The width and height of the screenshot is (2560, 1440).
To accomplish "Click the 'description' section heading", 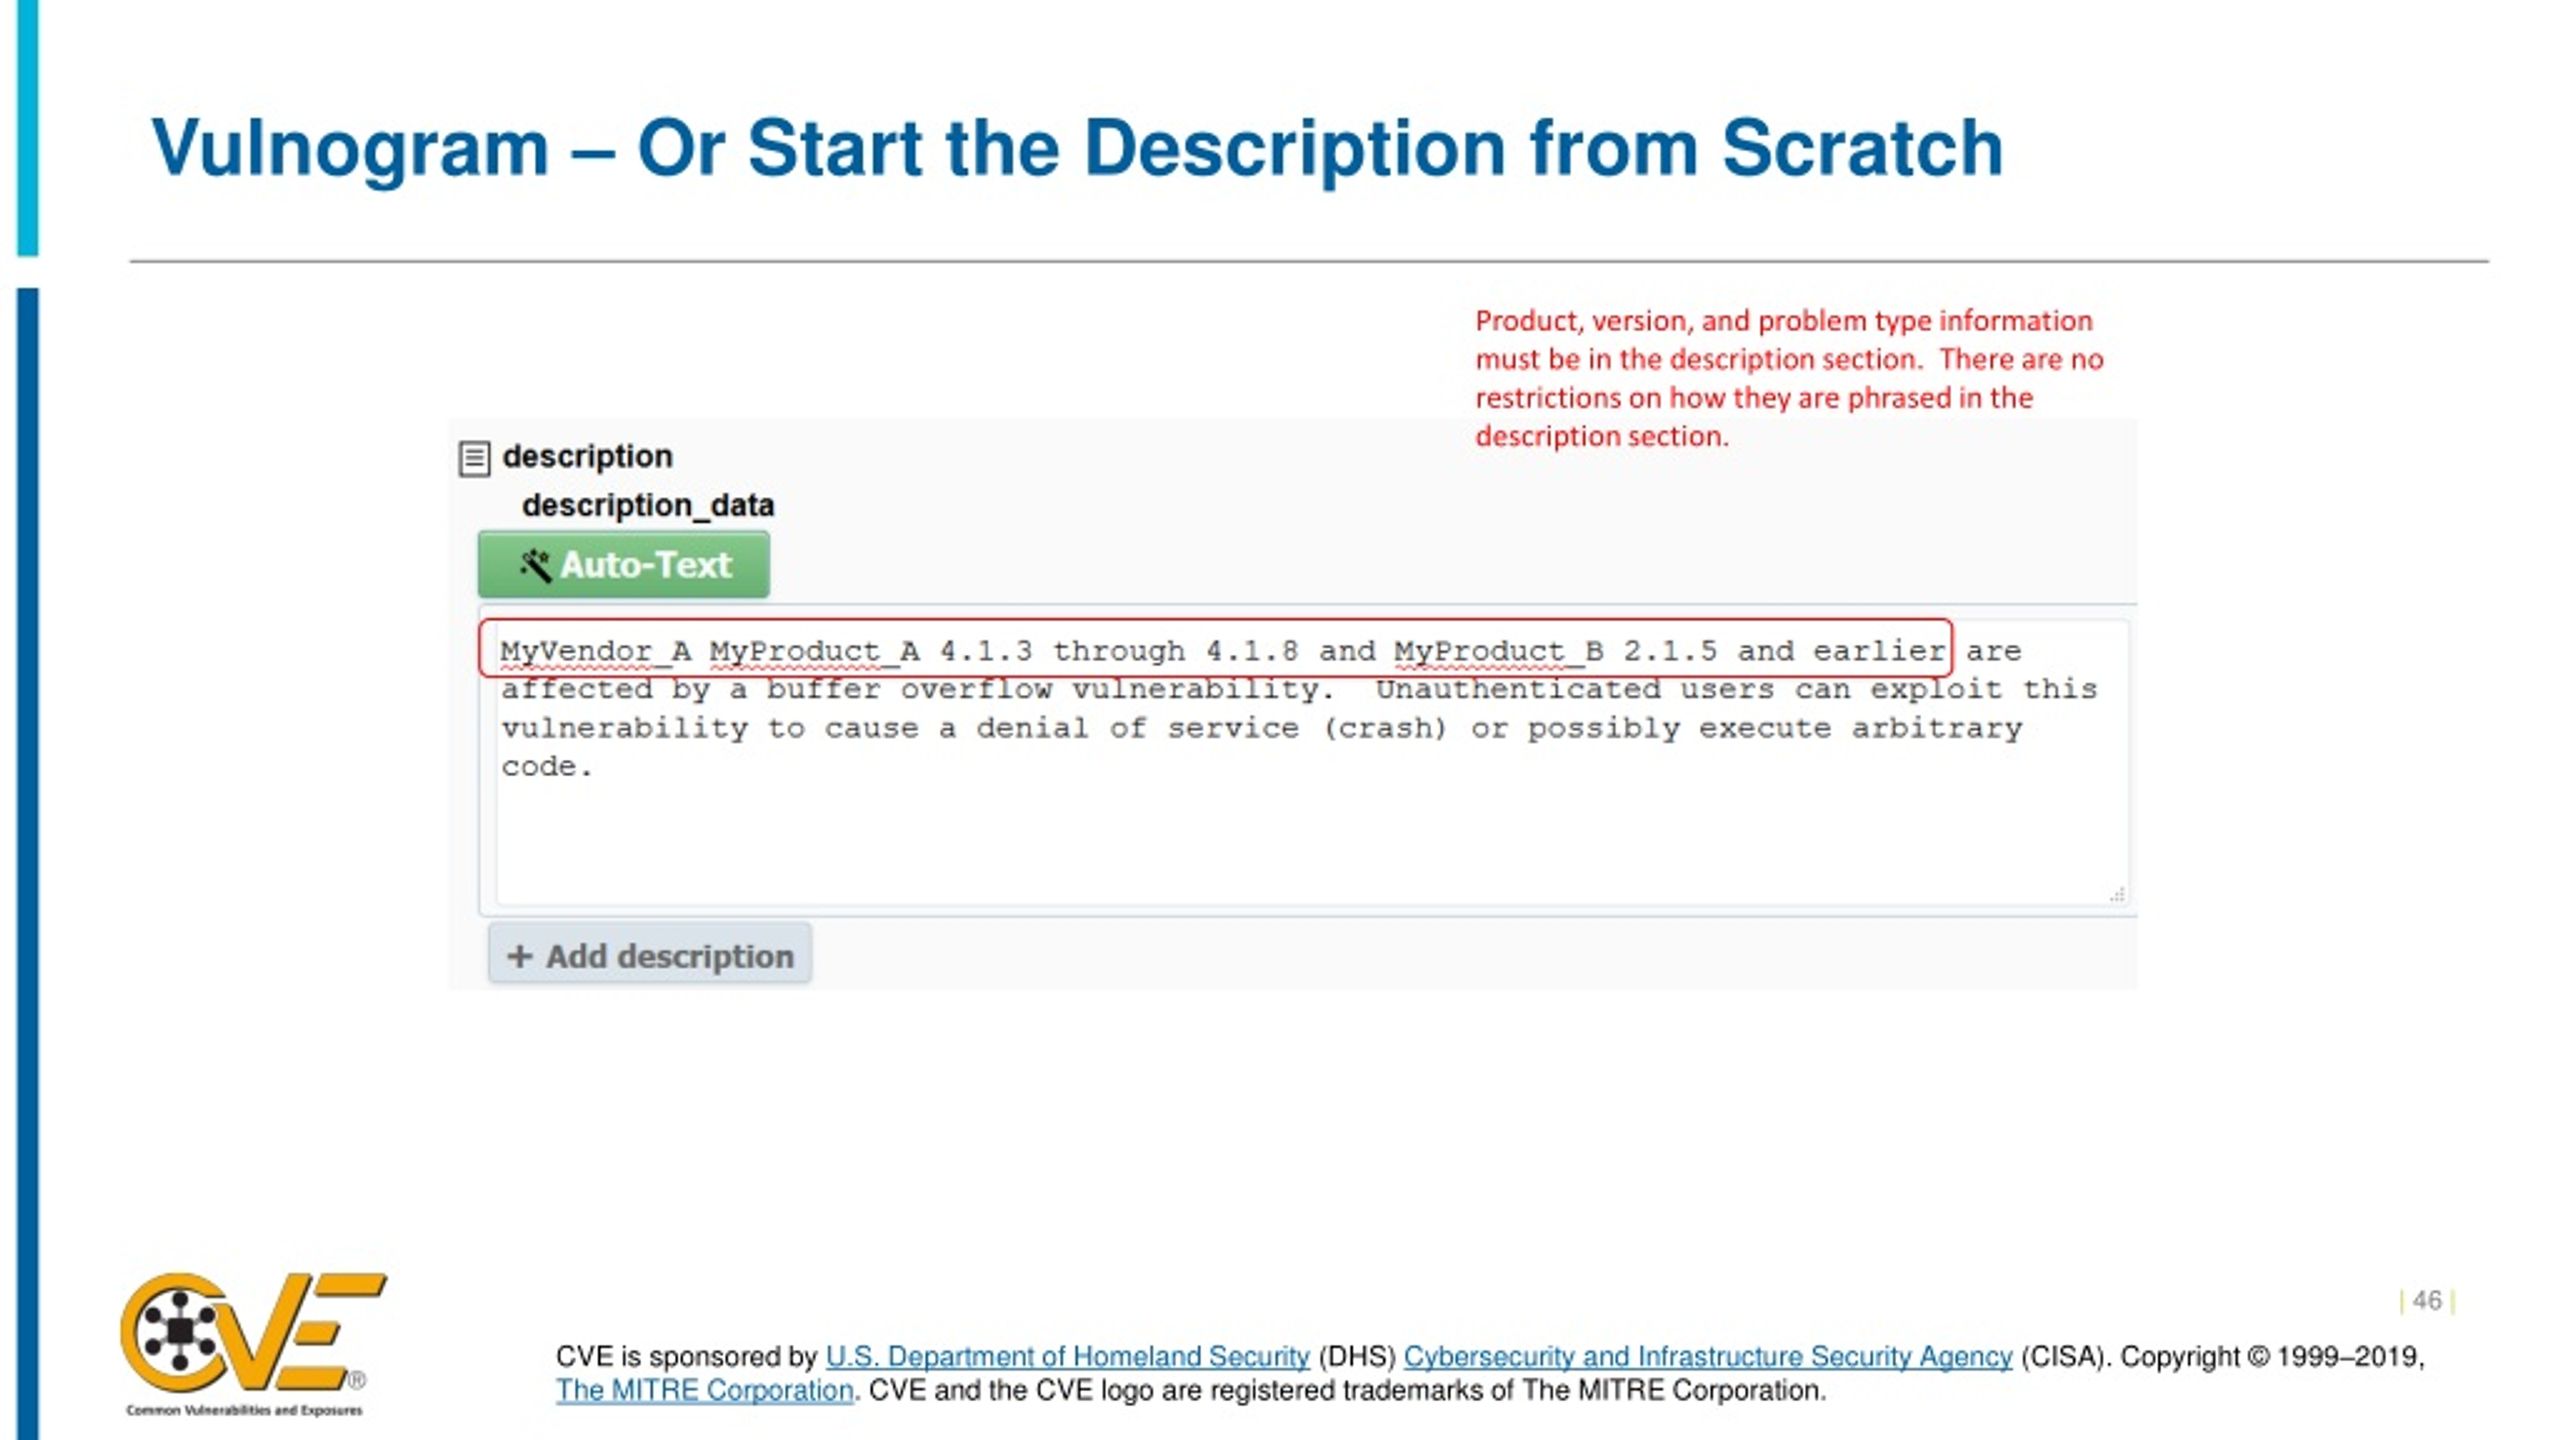I will coord(587,456).
